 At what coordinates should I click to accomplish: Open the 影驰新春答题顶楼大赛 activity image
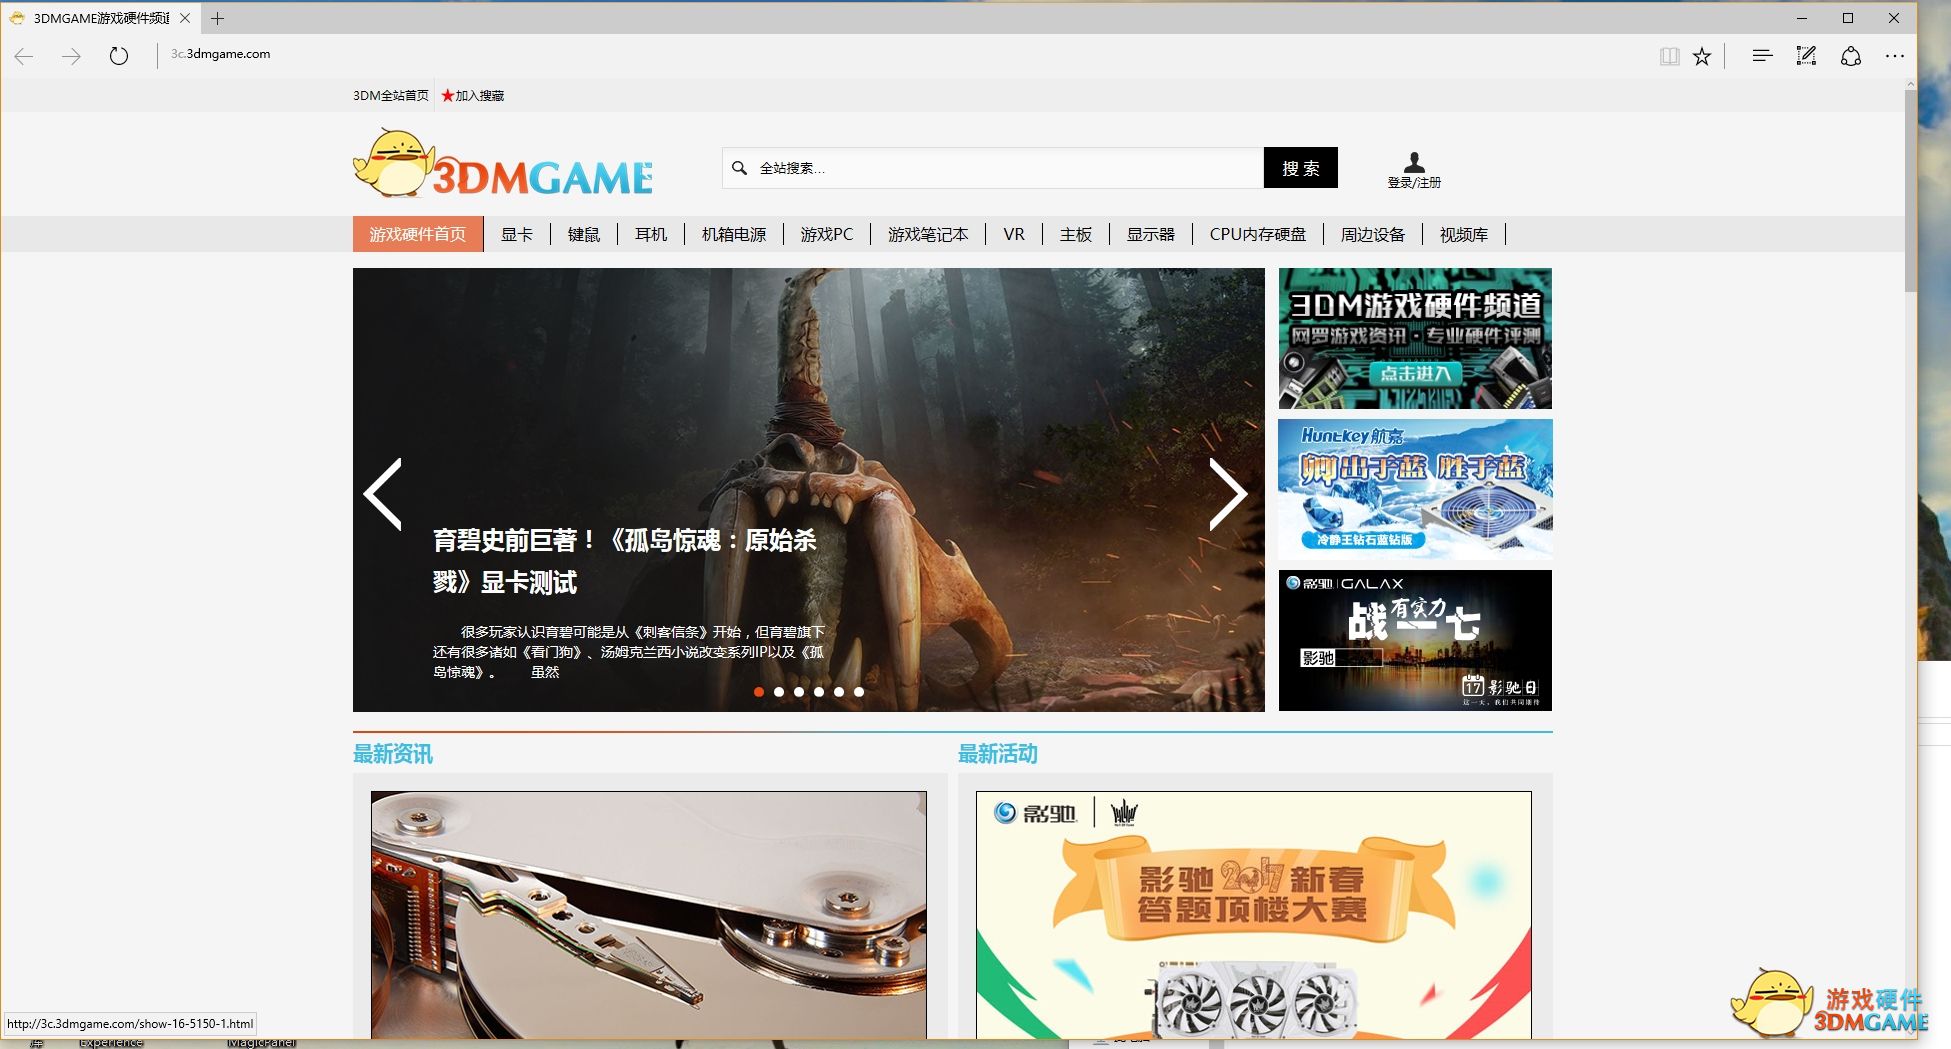1254,915
